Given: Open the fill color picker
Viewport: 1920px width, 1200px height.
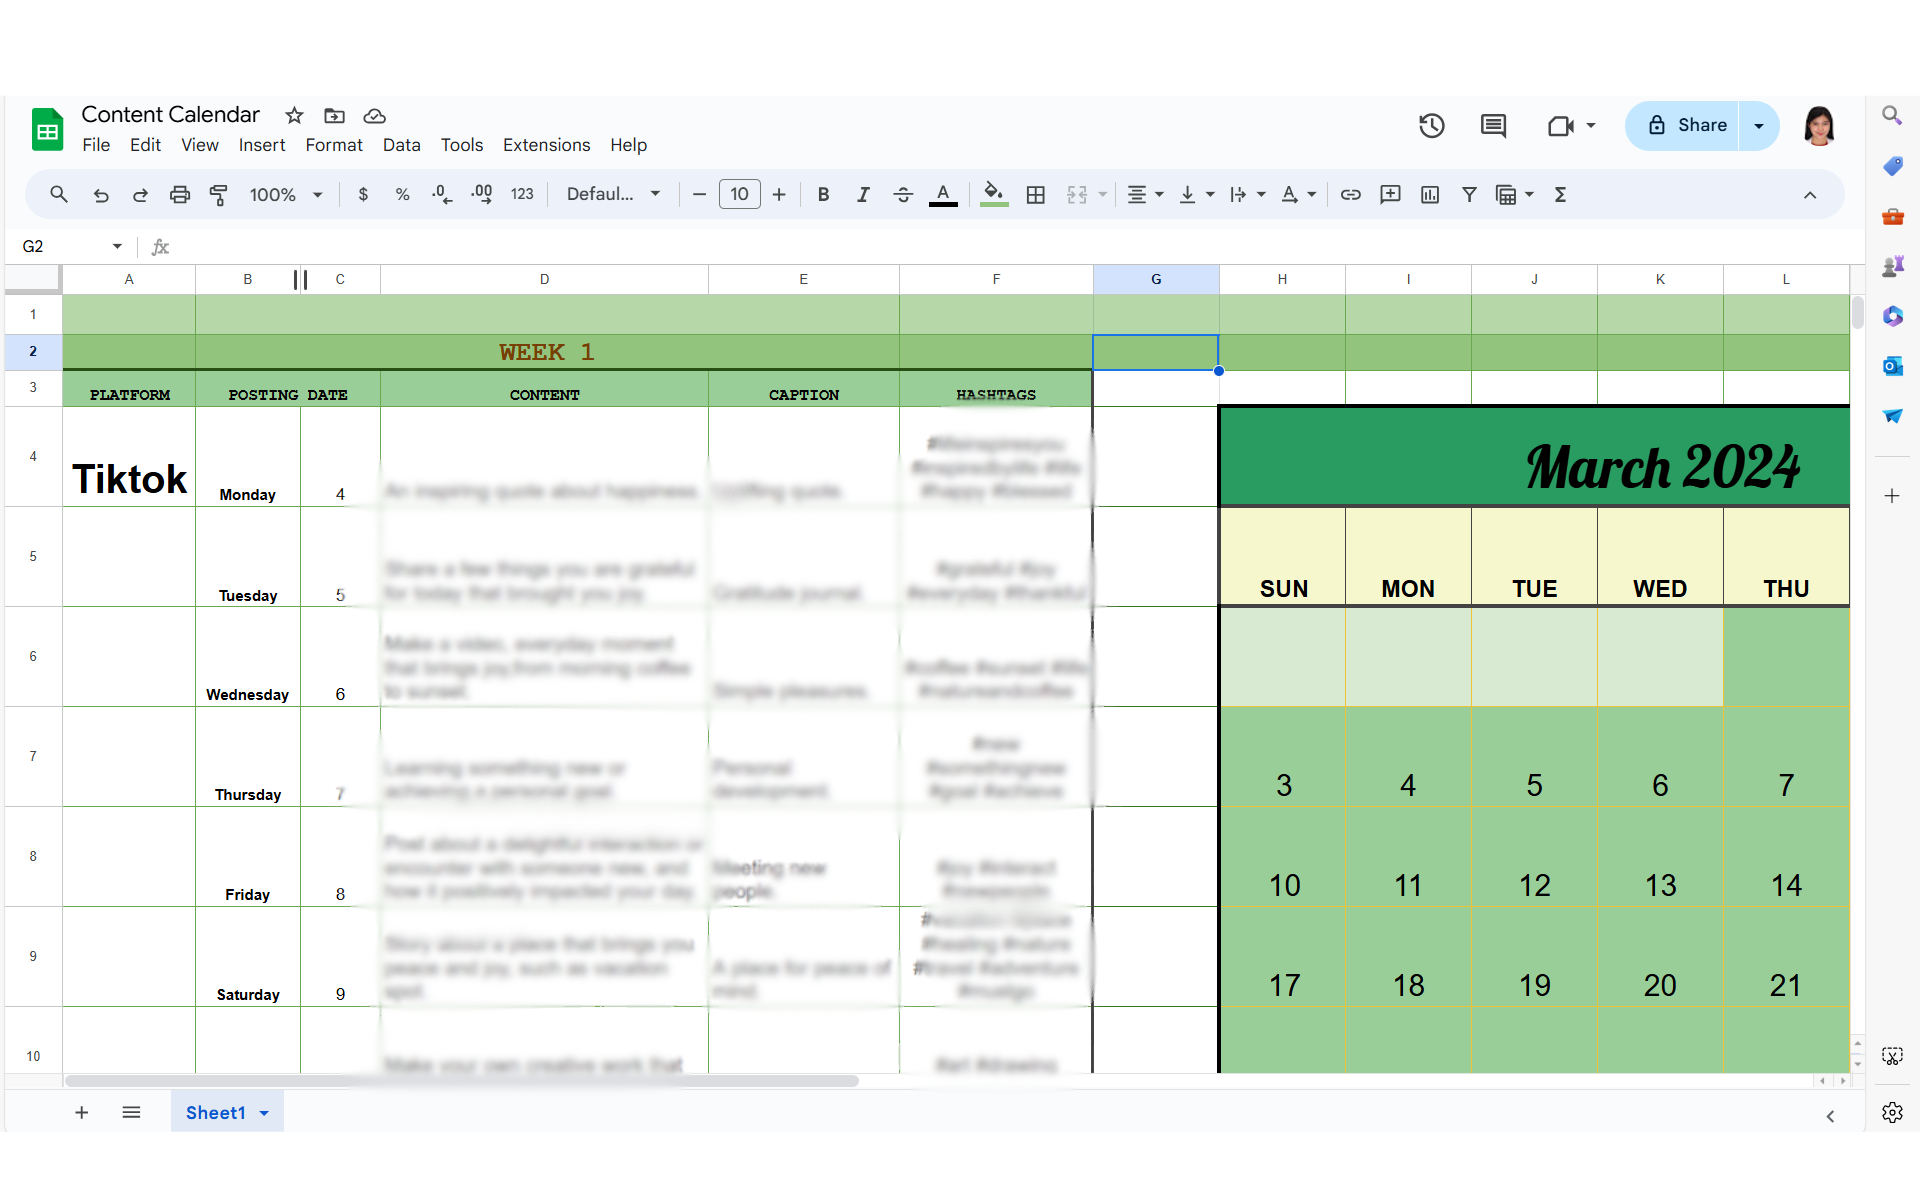Looking at the screenshot, I should [x=993, y=195].
